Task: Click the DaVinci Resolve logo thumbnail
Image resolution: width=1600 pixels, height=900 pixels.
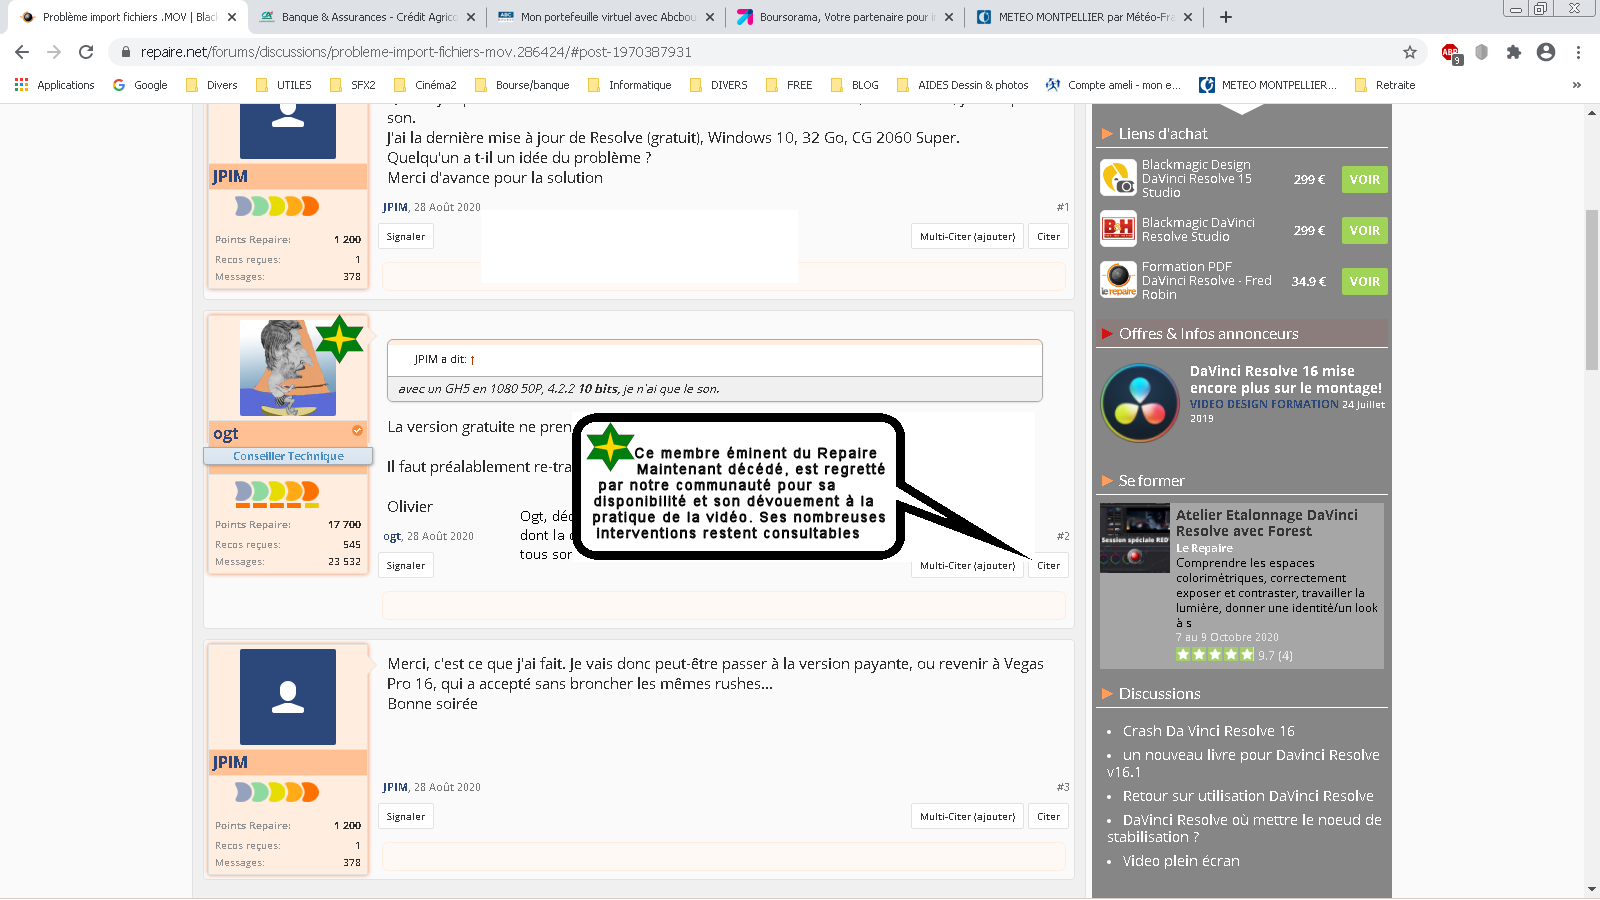Action: click(x=1140, y=403)
